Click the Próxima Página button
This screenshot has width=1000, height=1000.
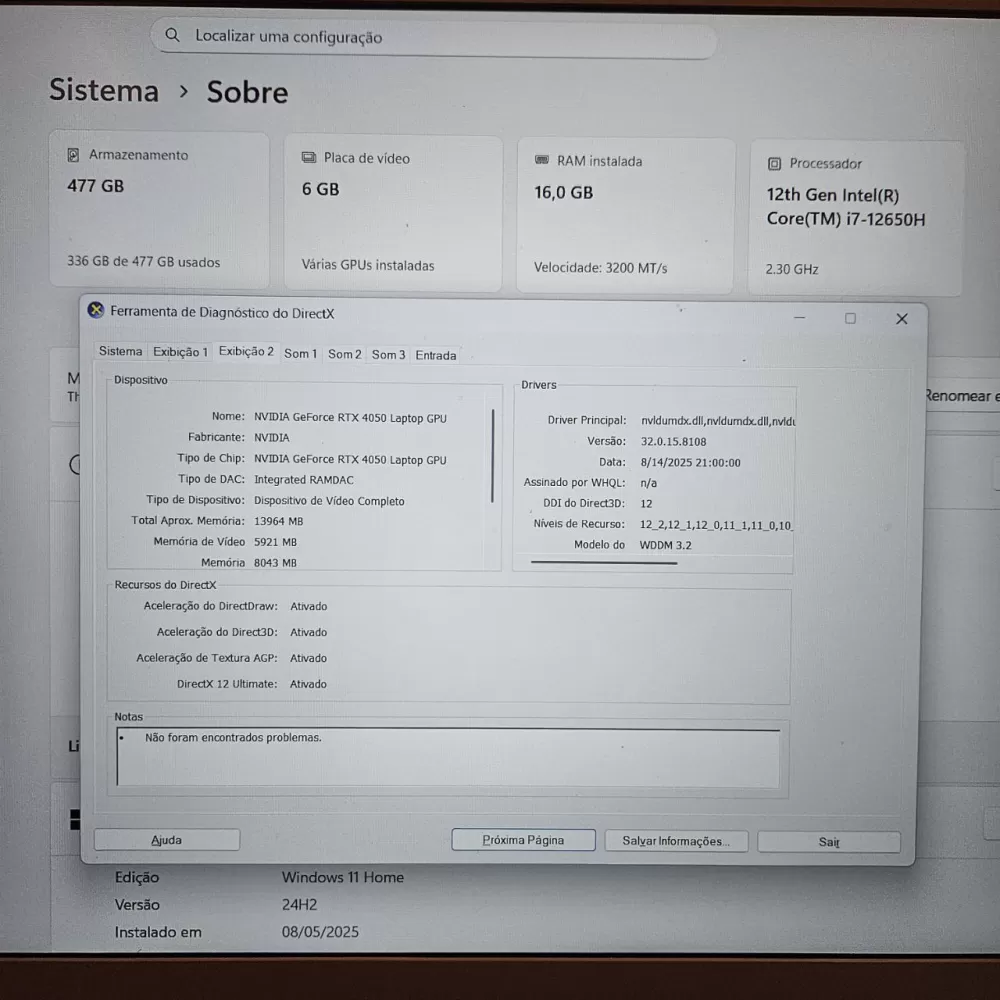pyautogui.click(x=523, y=840)
